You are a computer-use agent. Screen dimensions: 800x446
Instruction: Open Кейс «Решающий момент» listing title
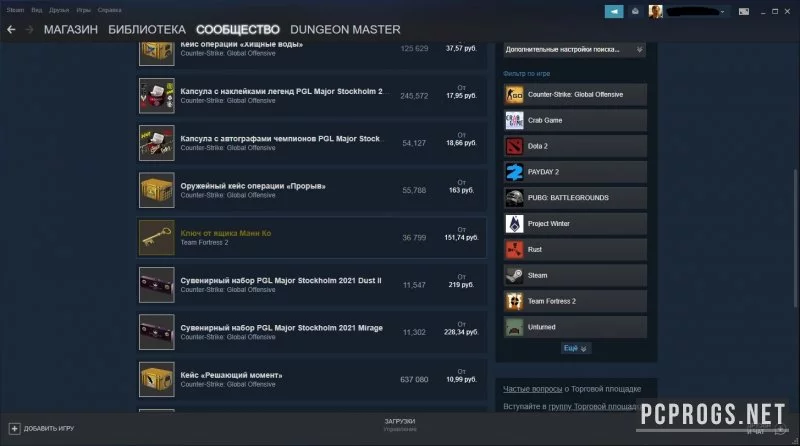(231, 376)
